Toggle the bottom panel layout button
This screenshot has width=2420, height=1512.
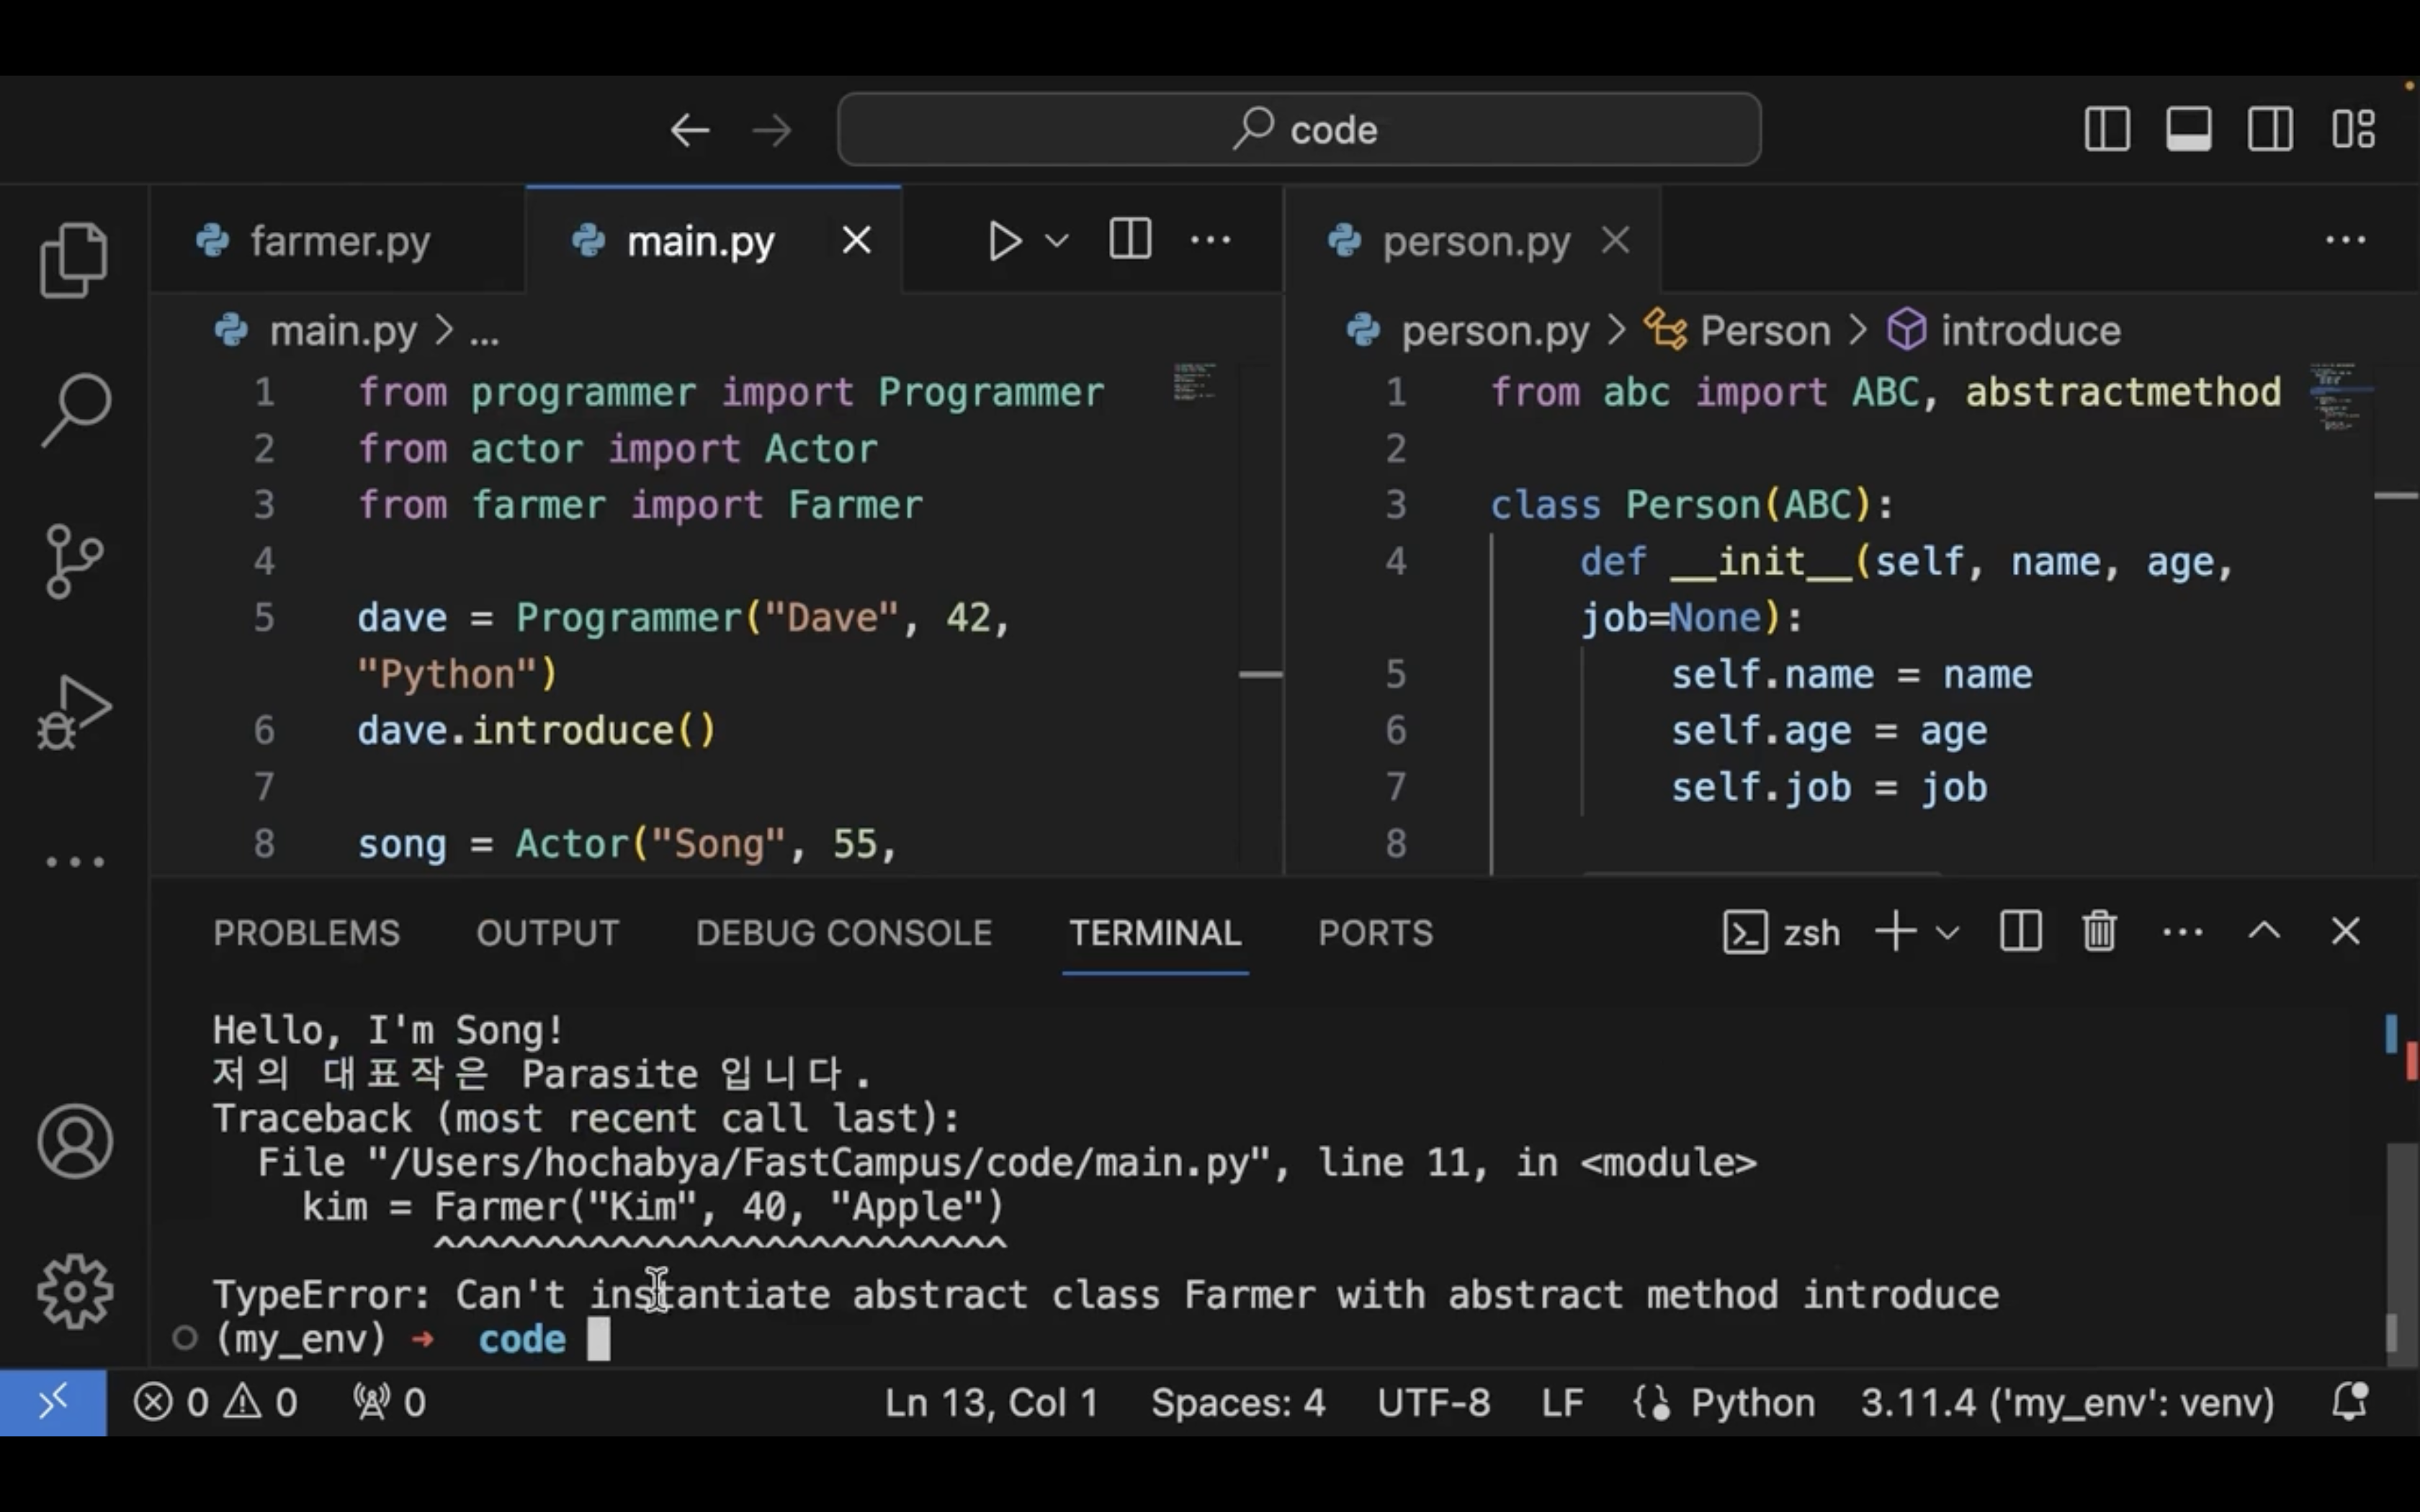pos(2188,129)
